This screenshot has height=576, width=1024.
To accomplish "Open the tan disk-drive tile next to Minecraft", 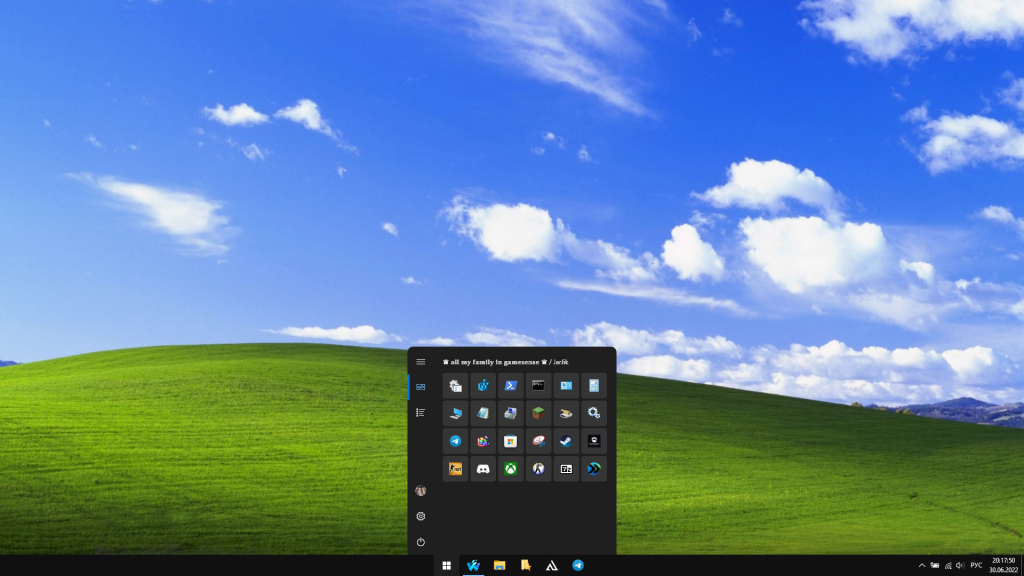I will pyautogui.click(x=566, y=413).
